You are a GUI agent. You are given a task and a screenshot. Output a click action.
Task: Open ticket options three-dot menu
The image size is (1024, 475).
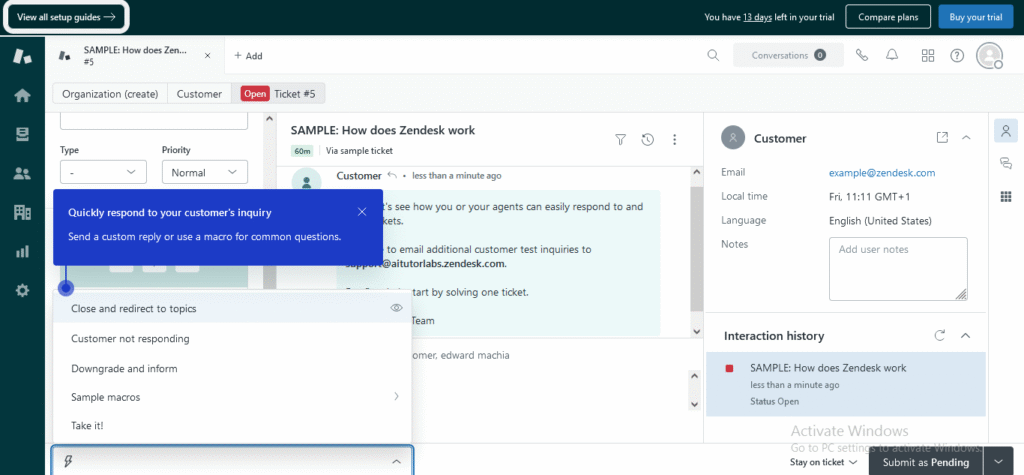point(675,139)
